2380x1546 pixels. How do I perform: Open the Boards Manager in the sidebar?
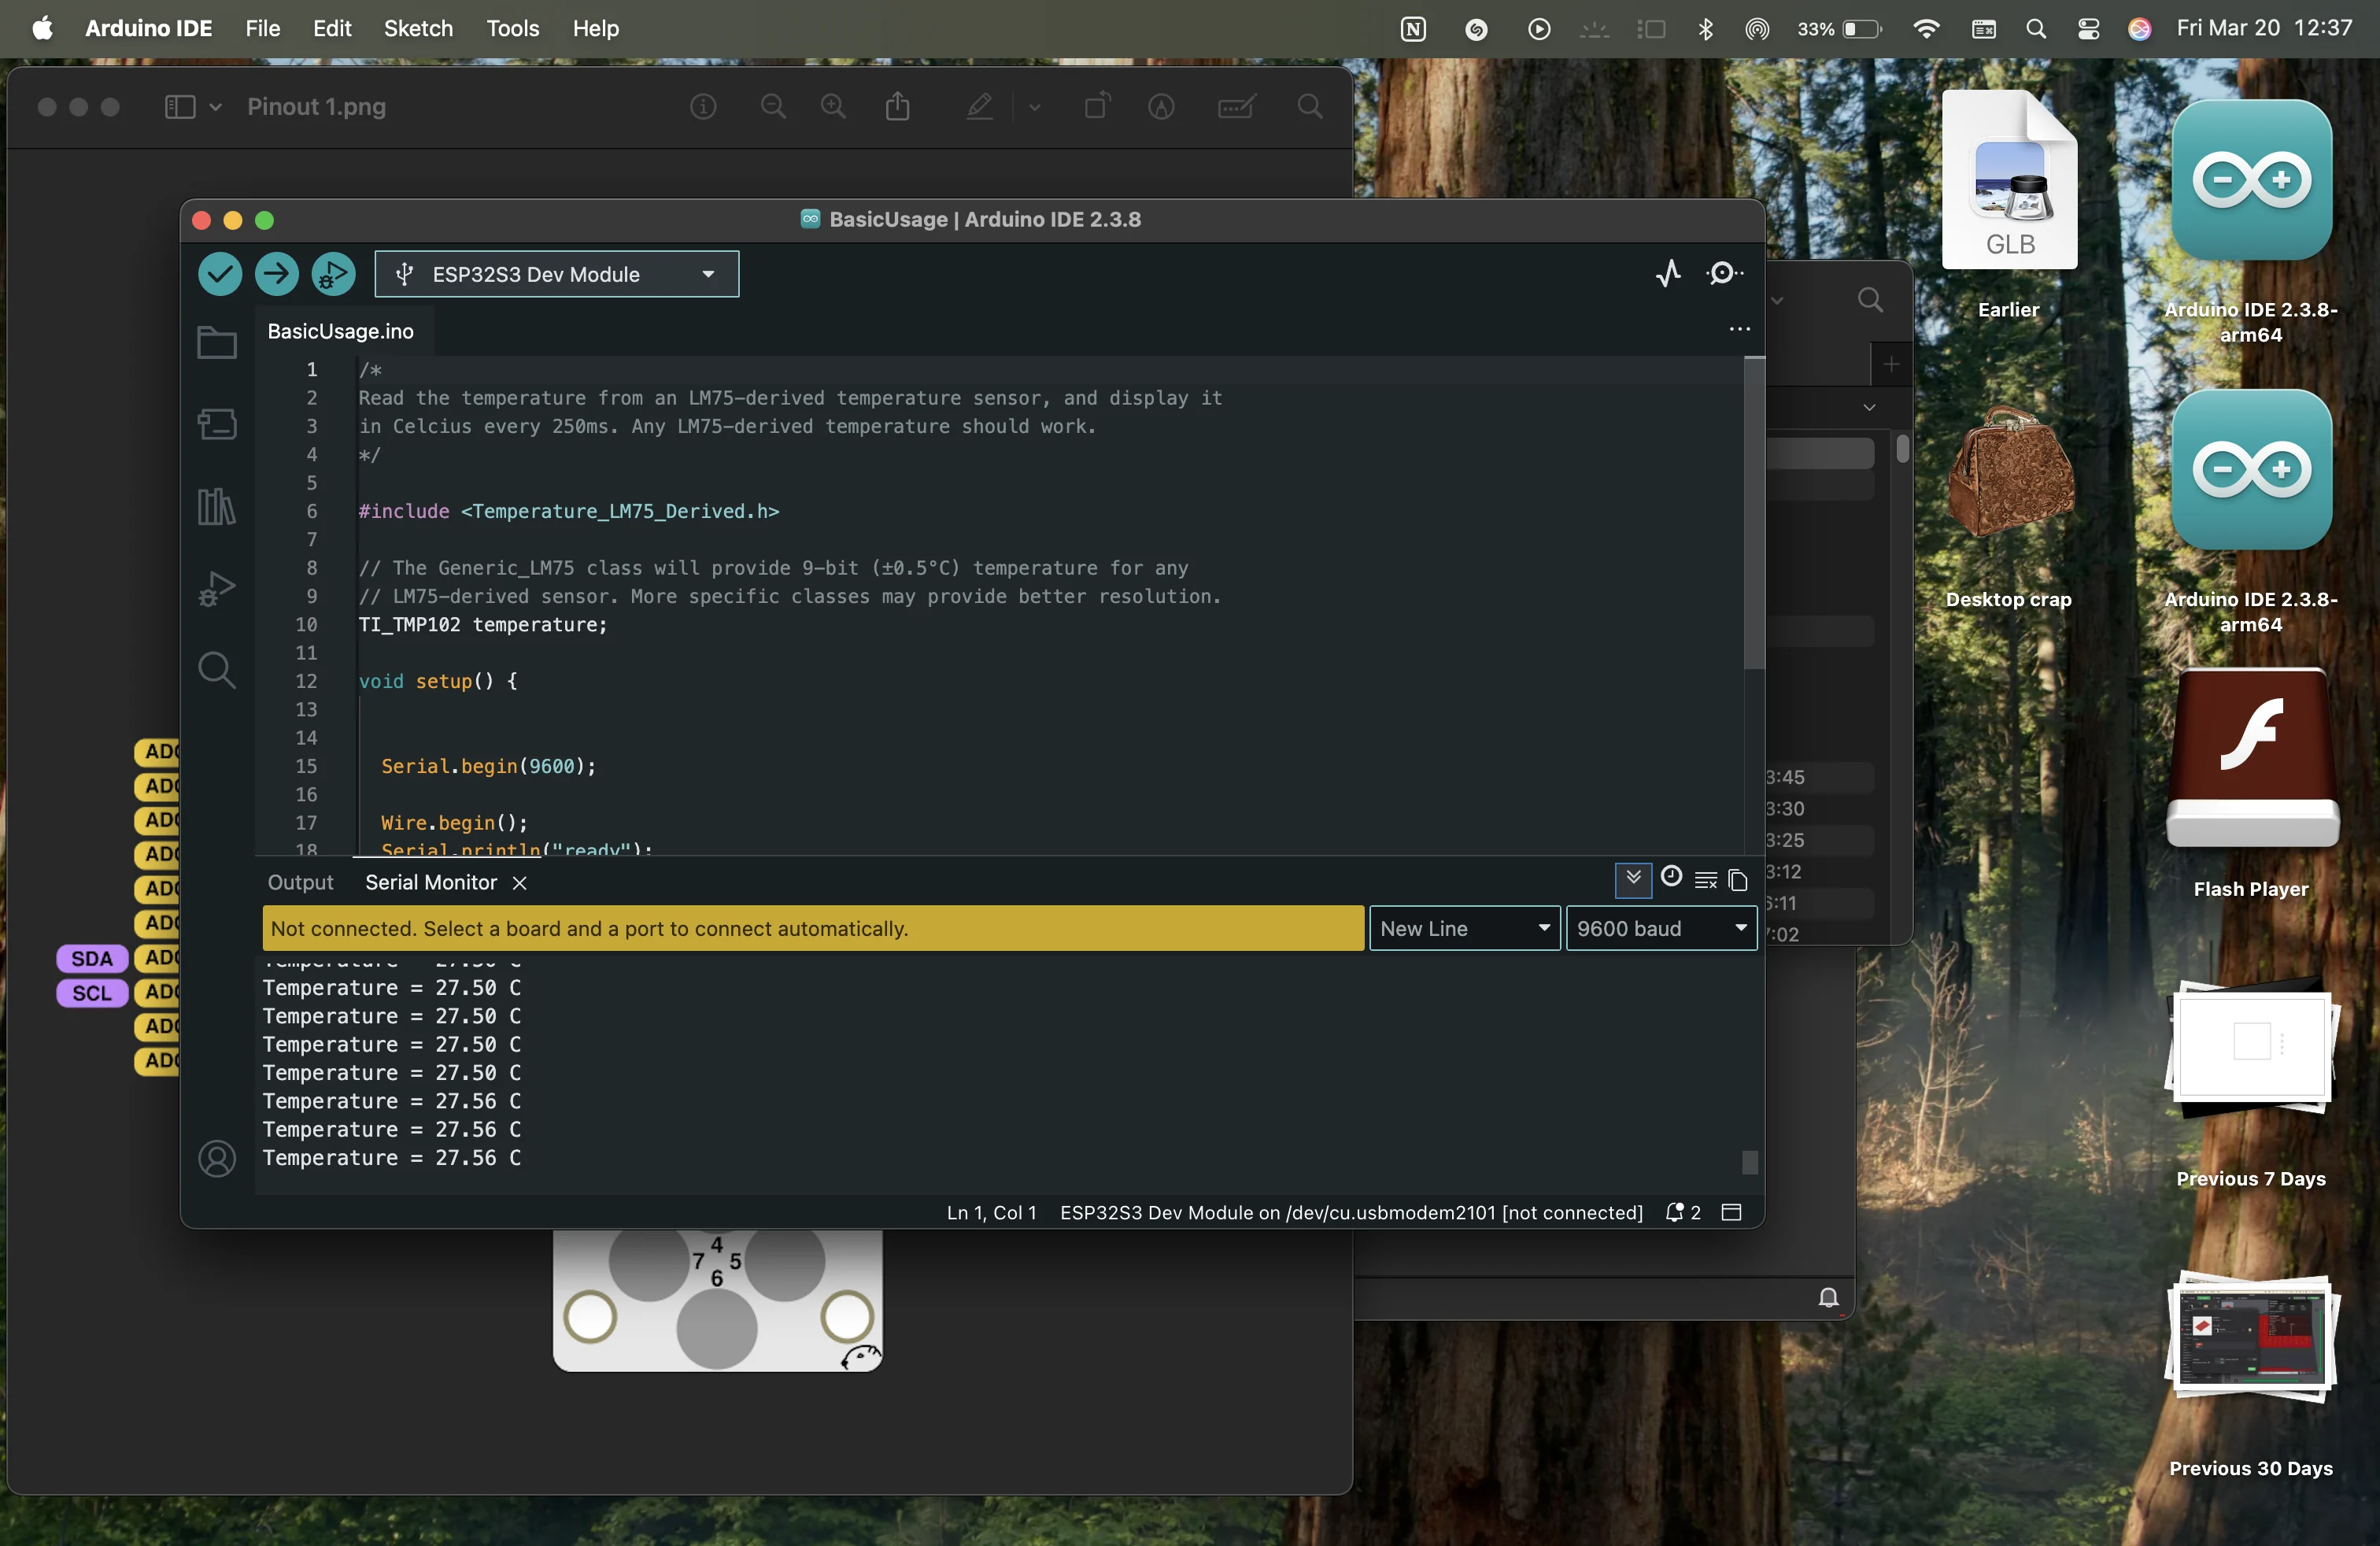tap(217, 424)
